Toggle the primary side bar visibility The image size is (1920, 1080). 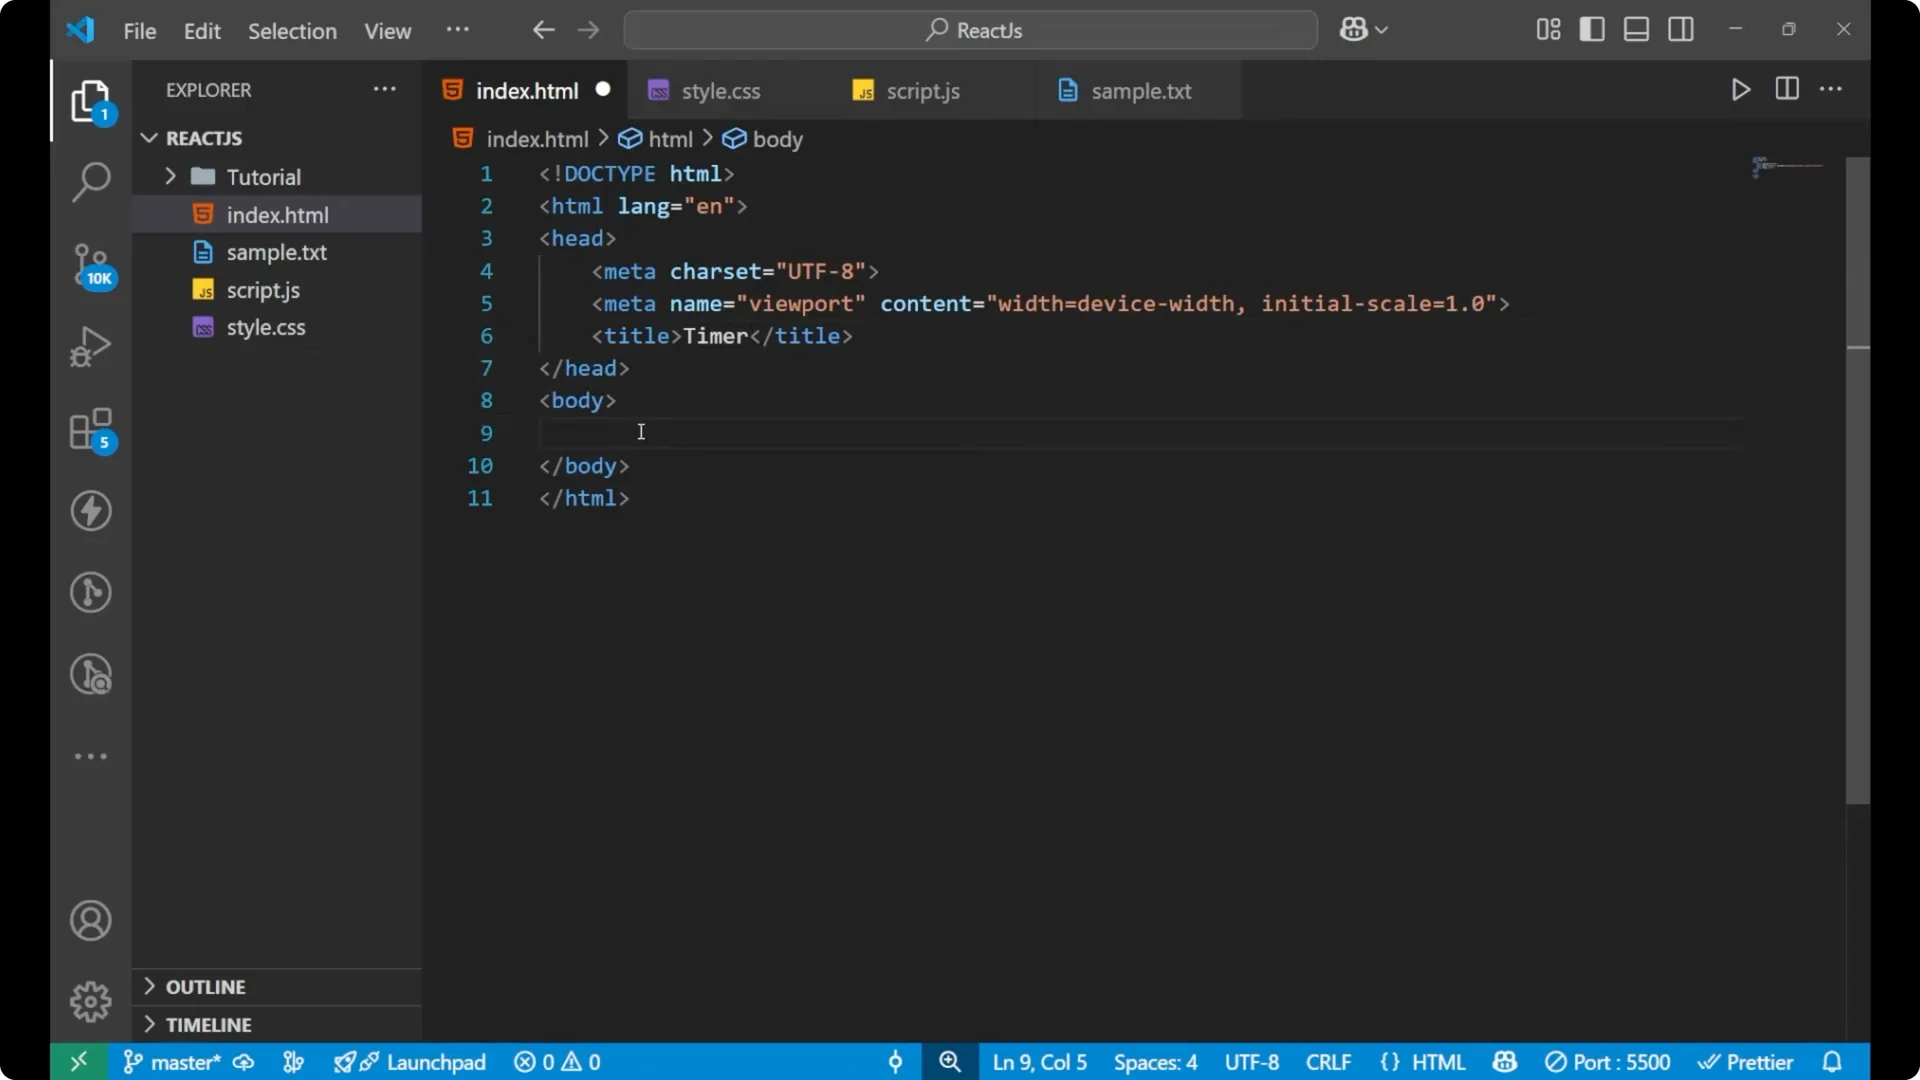[1593, 29]
